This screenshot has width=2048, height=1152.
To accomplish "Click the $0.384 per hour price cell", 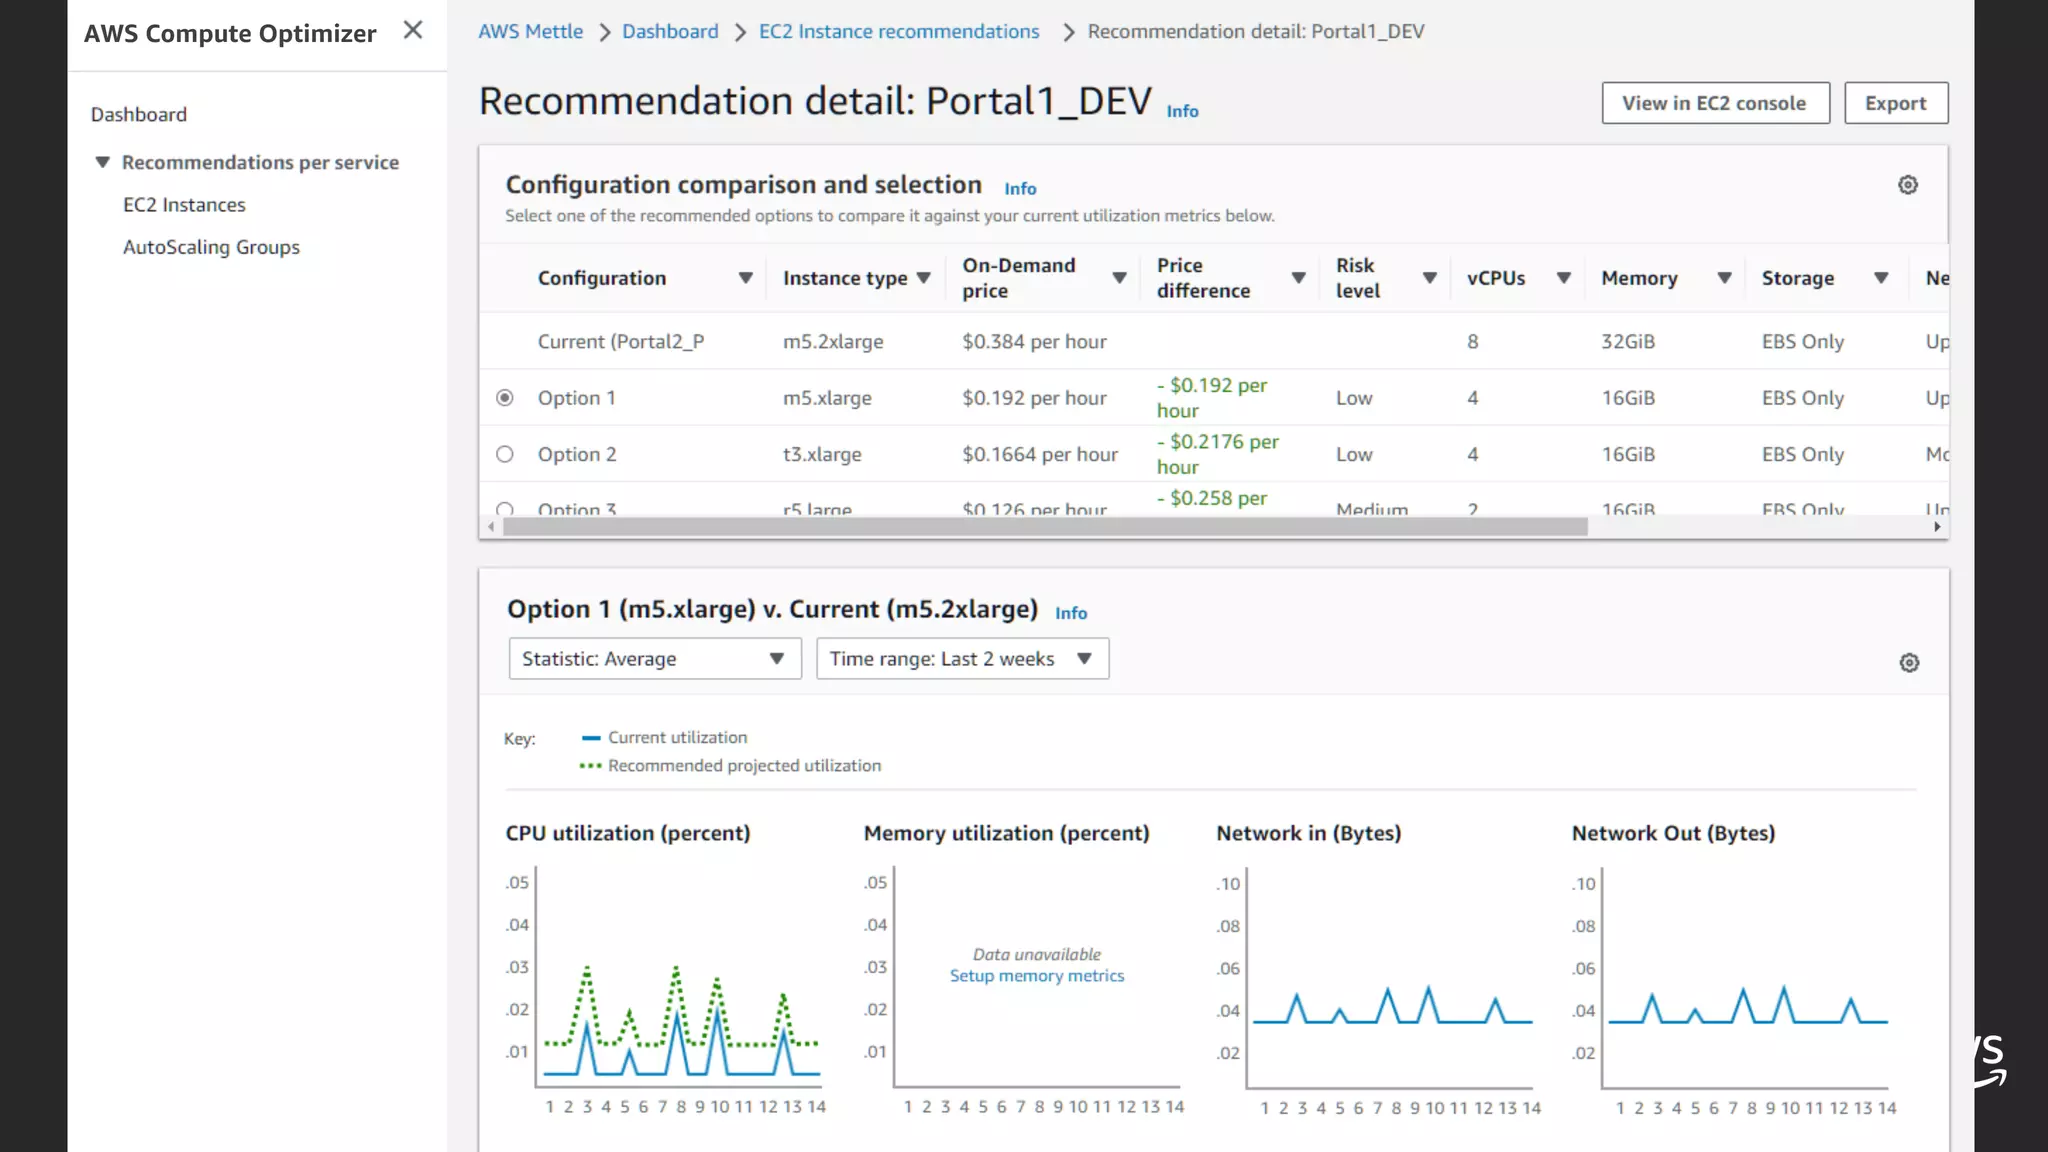I will [1034, 342].
